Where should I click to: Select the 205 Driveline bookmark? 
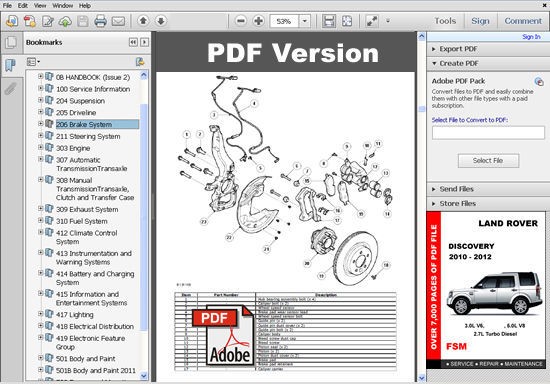[76, 113]
